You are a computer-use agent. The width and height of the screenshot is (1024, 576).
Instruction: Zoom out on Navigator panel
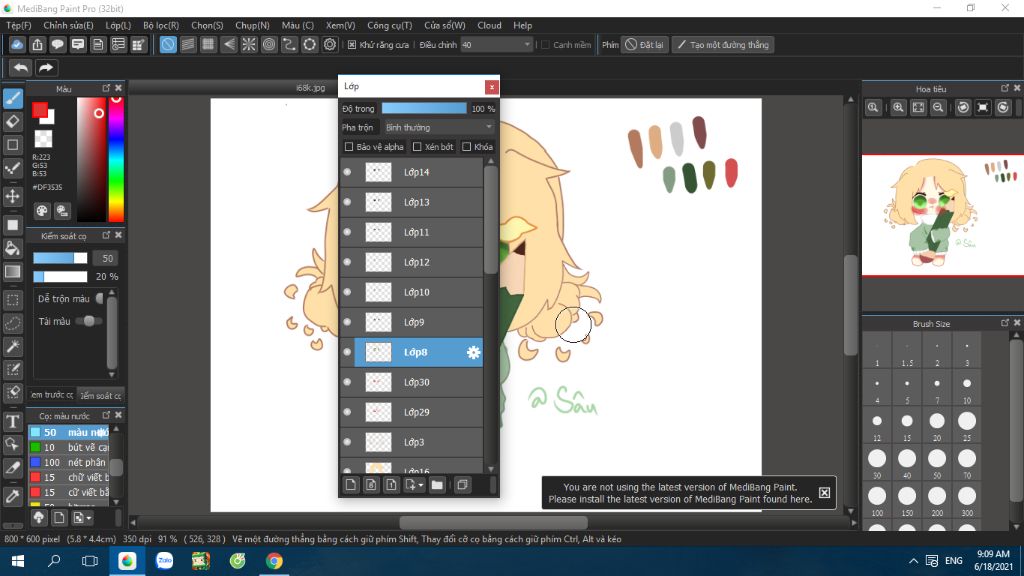pos(938,108)
